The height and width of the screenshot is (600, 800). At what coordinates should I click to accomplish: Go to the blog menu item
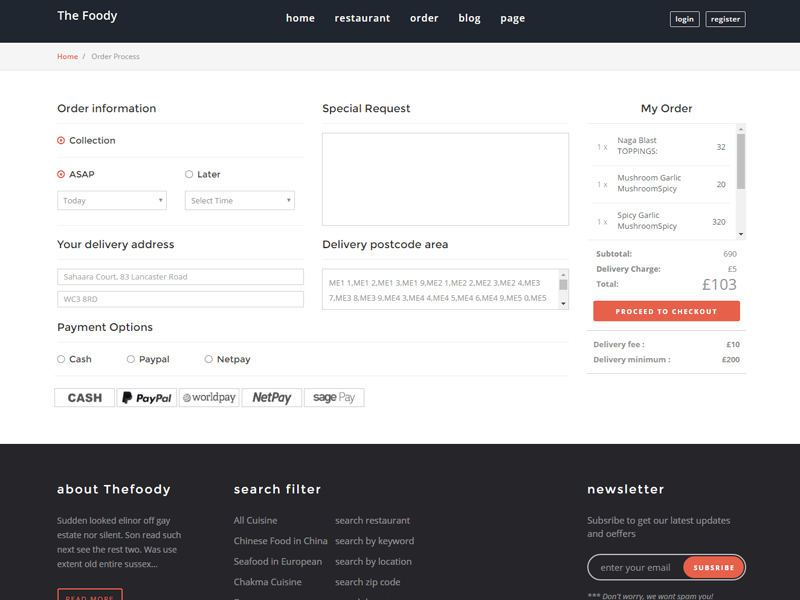click(469, 18)
